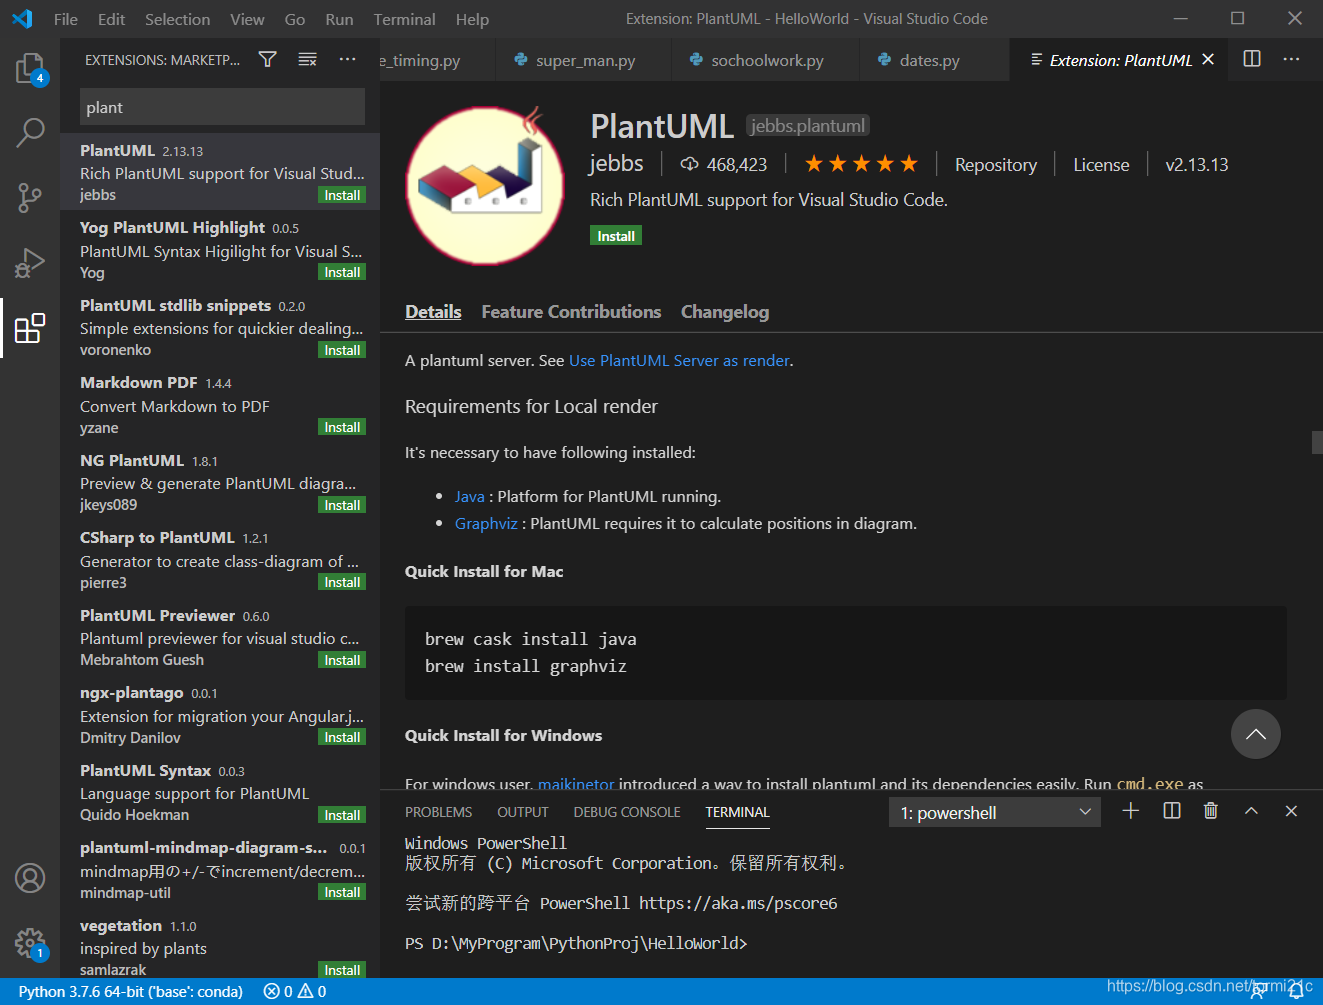Install Yog PlantUML Highlight extension

pos(342,272)
